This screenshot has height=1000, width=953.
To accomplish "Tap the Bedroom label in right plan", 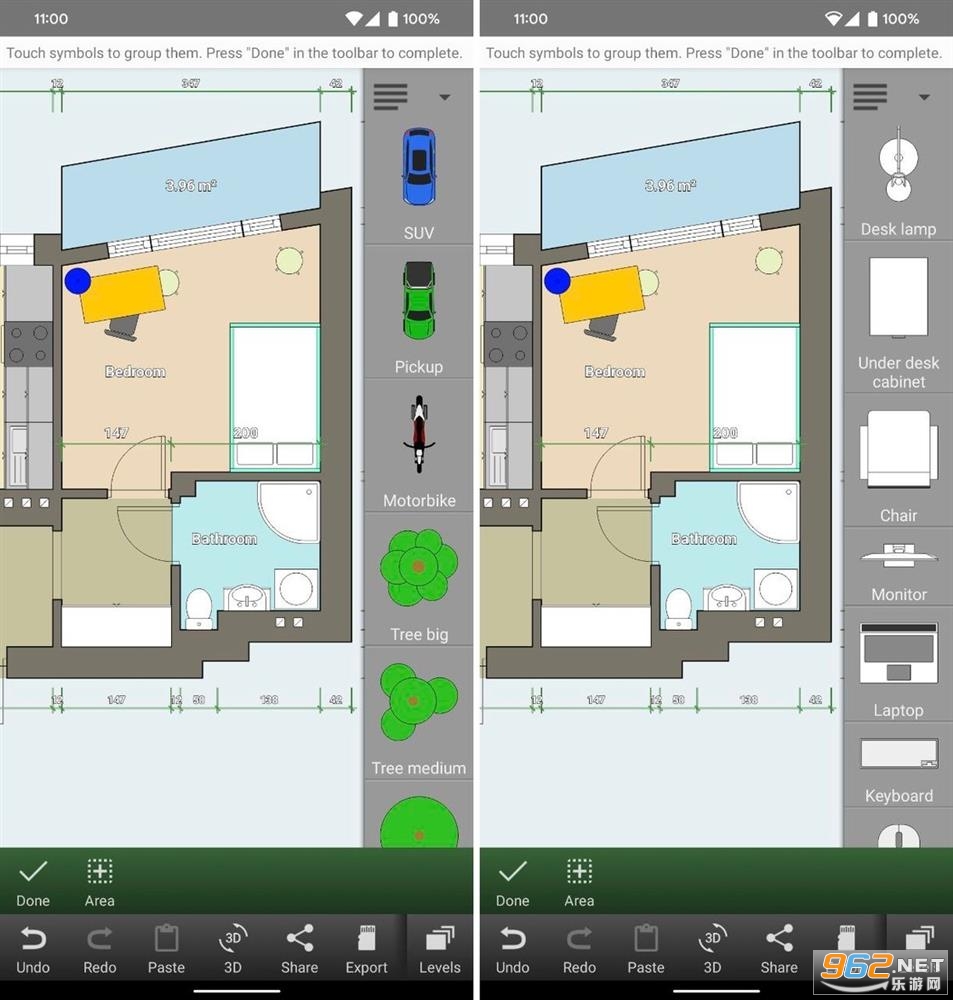I will 615,371.
